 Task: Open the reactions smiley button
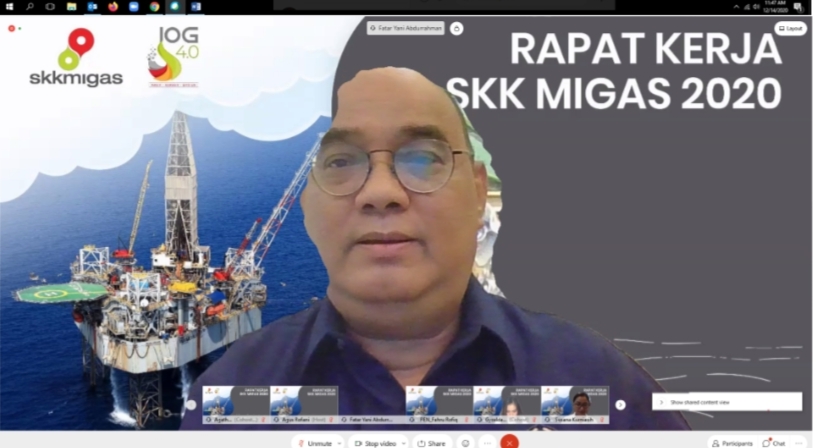coord(465,443)
